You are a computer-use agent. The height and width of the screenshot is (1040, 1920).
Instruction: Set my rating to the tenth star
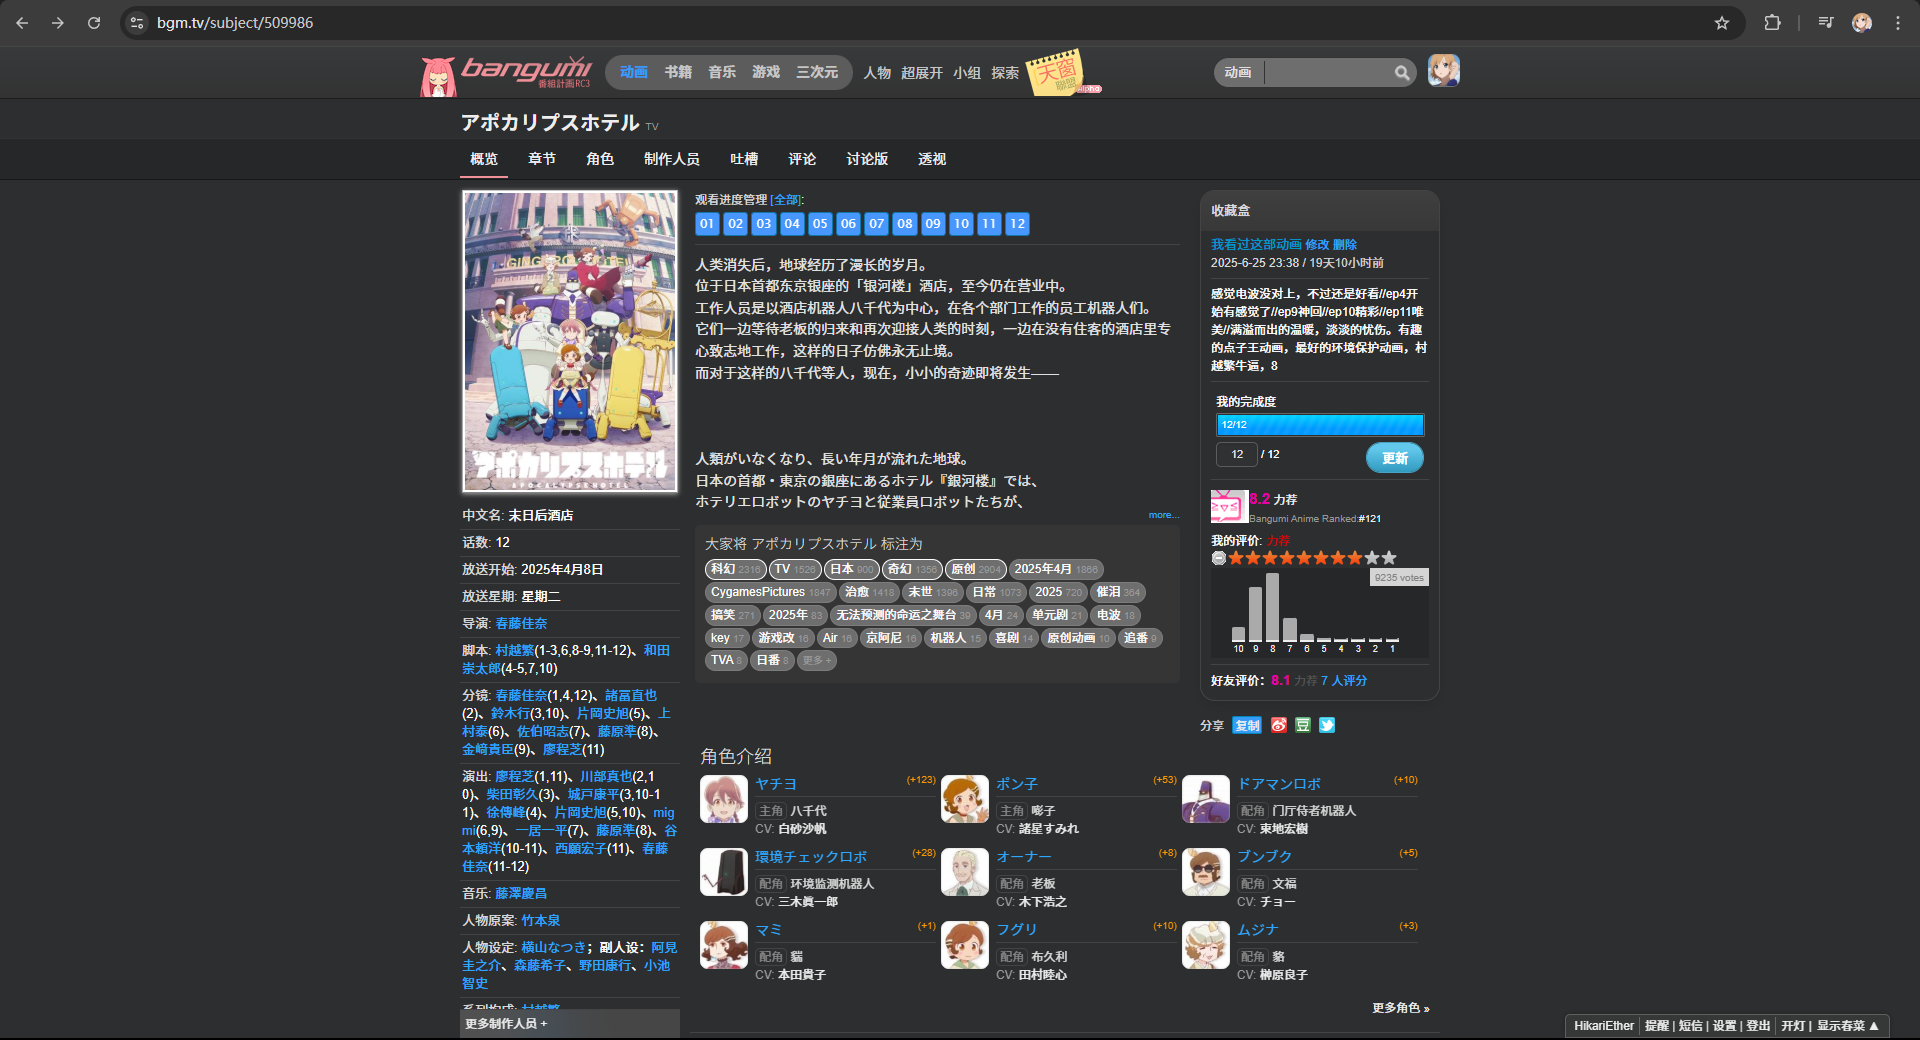click(1389, 558)
